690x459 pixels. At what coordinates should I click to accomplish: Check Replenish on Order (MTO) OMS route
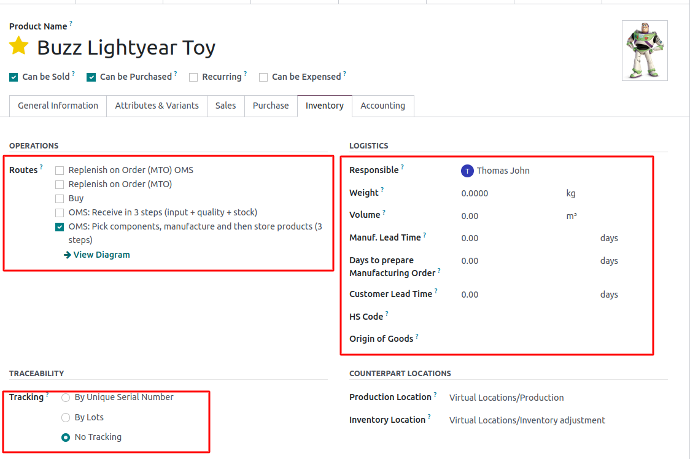coord(59,170)
